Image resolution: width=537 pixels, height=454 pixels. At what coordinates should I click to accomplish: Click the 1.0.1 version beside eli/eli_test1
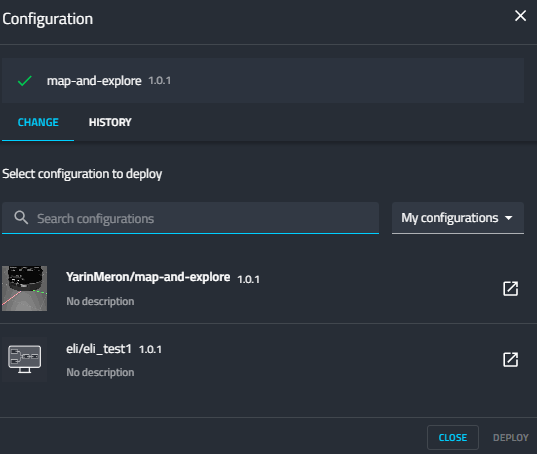(150, 350)
